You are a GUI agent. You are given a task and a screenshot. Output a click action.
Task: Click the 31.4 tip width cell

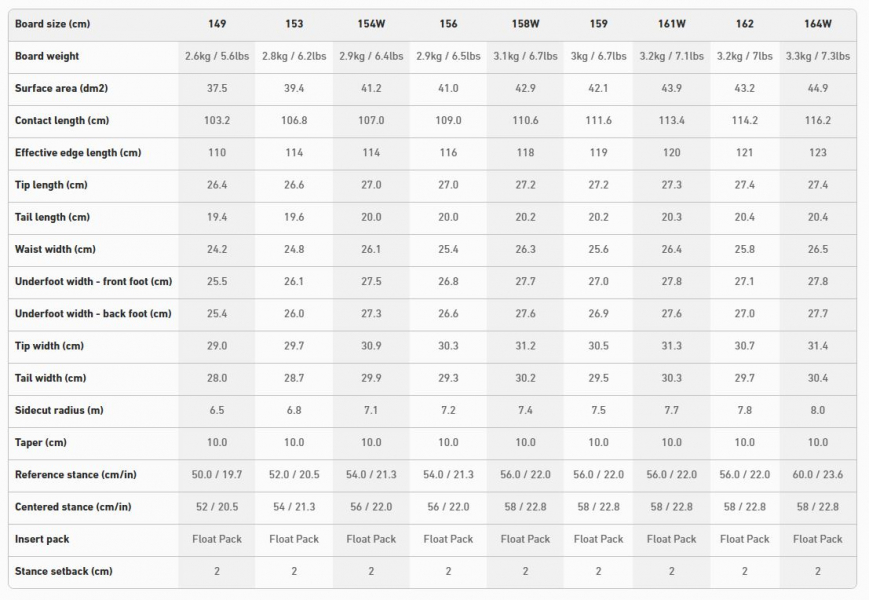(x=817, y=346)
